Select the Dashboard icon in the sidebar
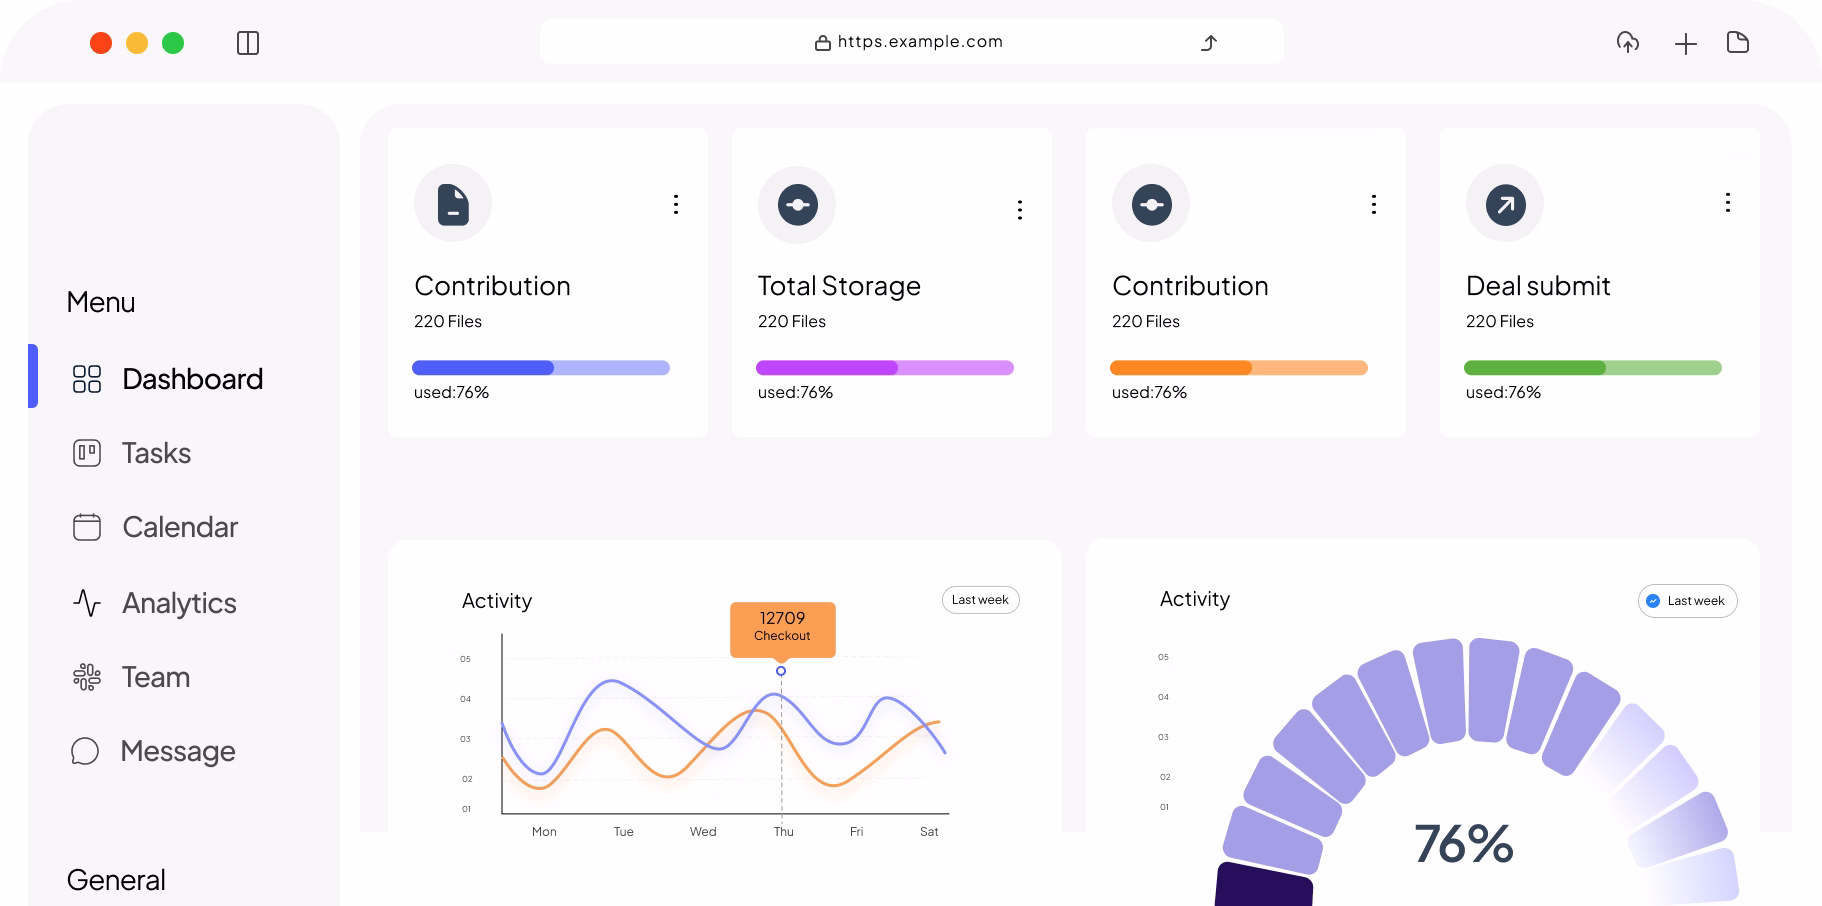Viewport: 1822px width, 906px height. coord(87,379)
